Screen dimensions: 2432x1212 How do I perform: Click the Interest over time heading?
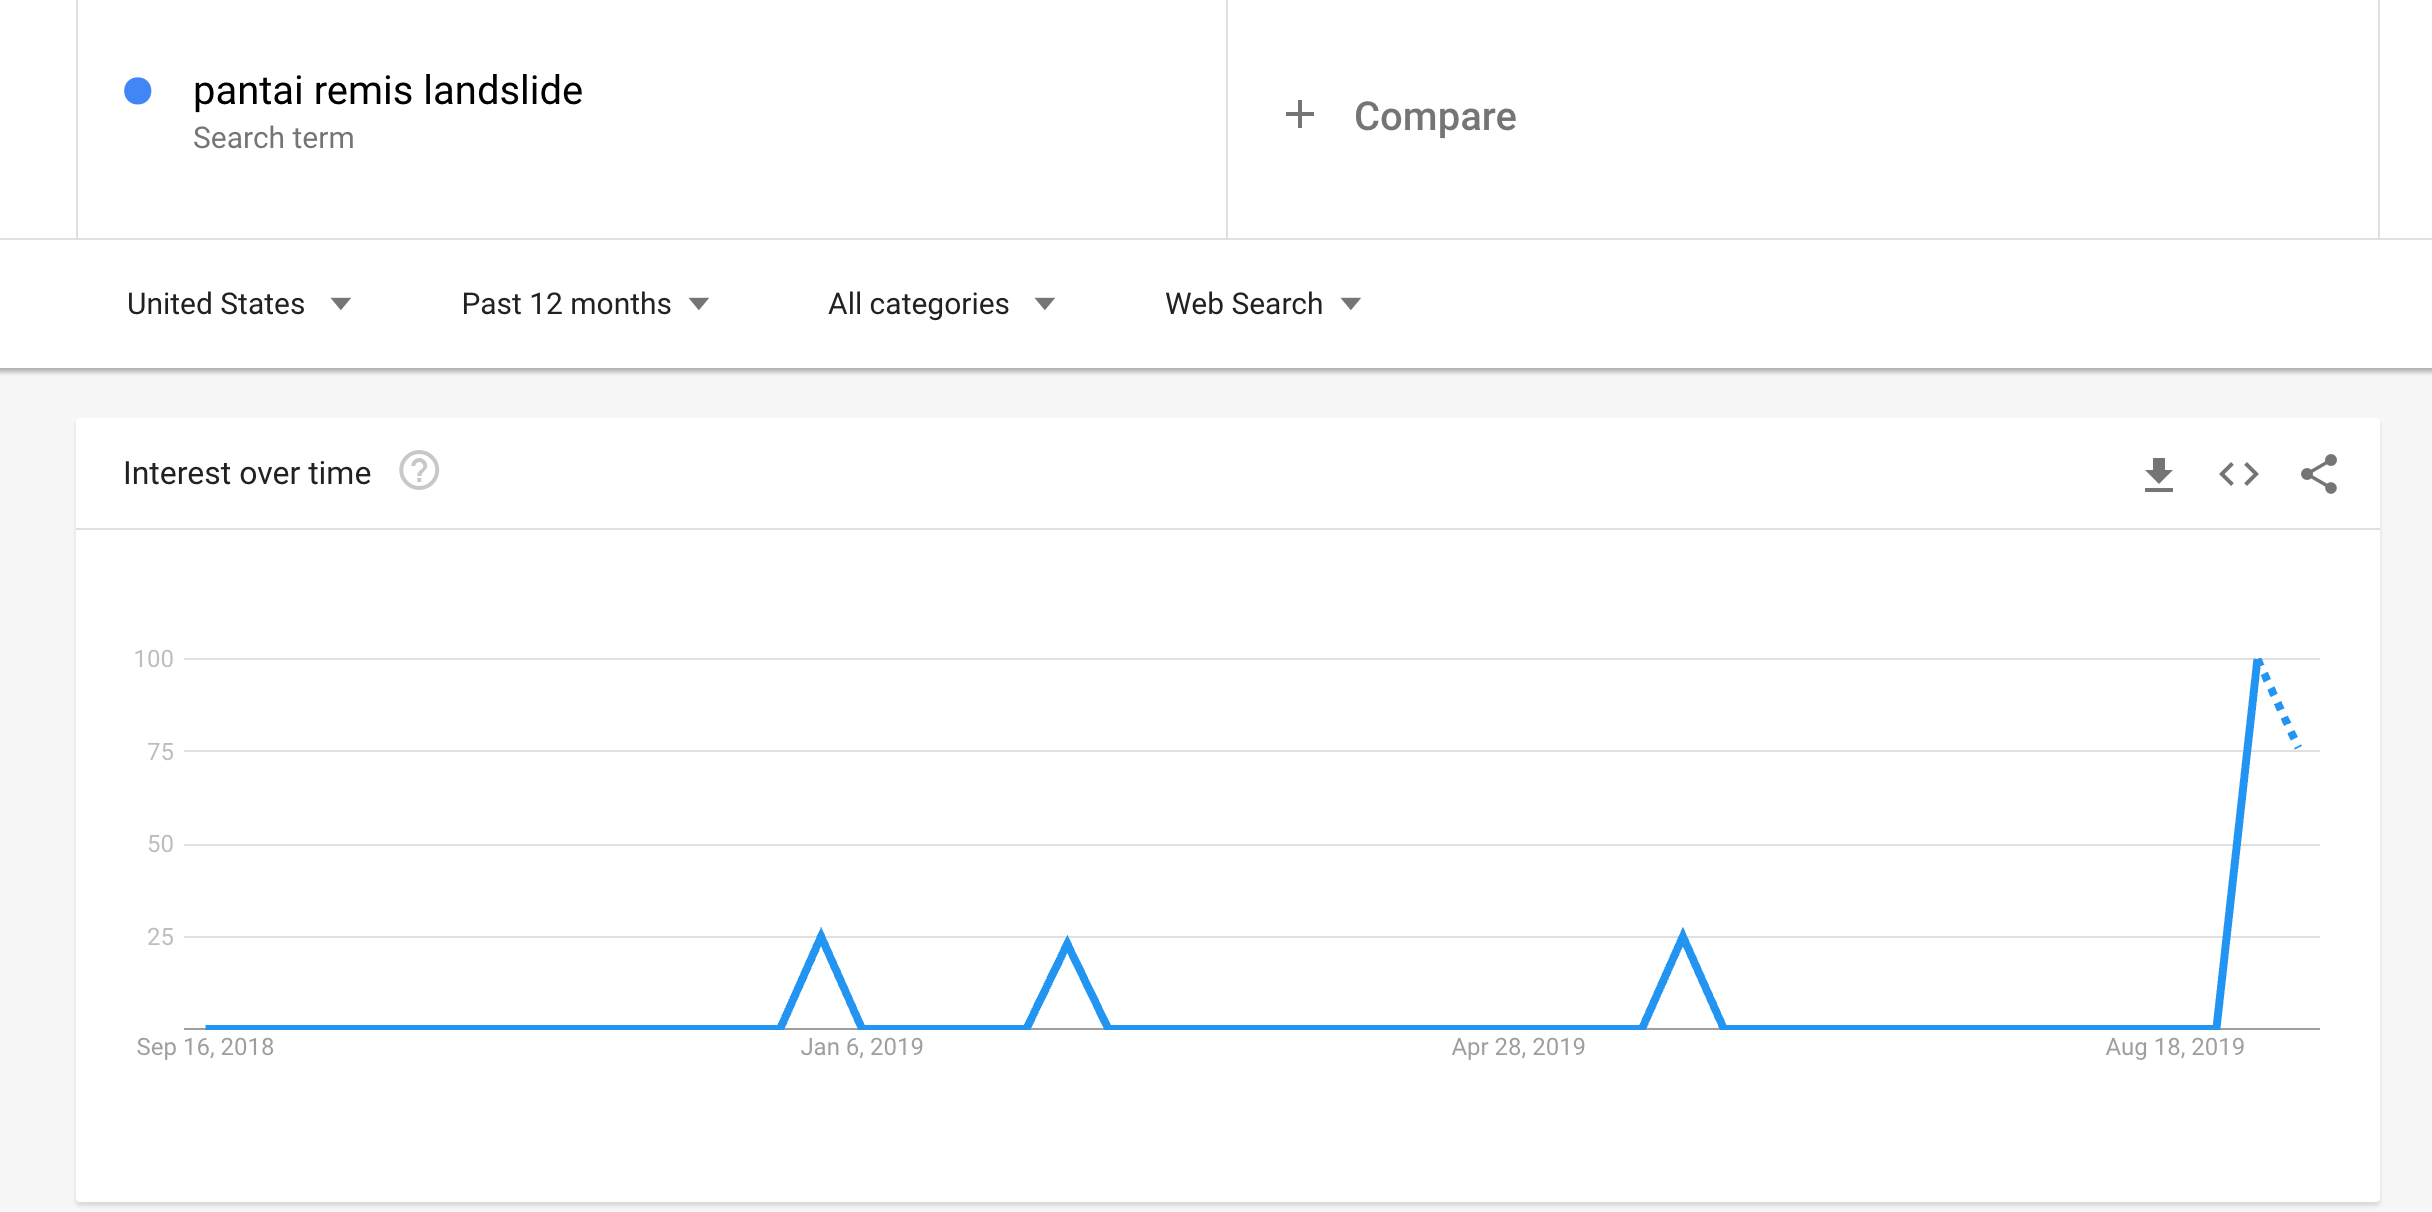tap(247, 473)
